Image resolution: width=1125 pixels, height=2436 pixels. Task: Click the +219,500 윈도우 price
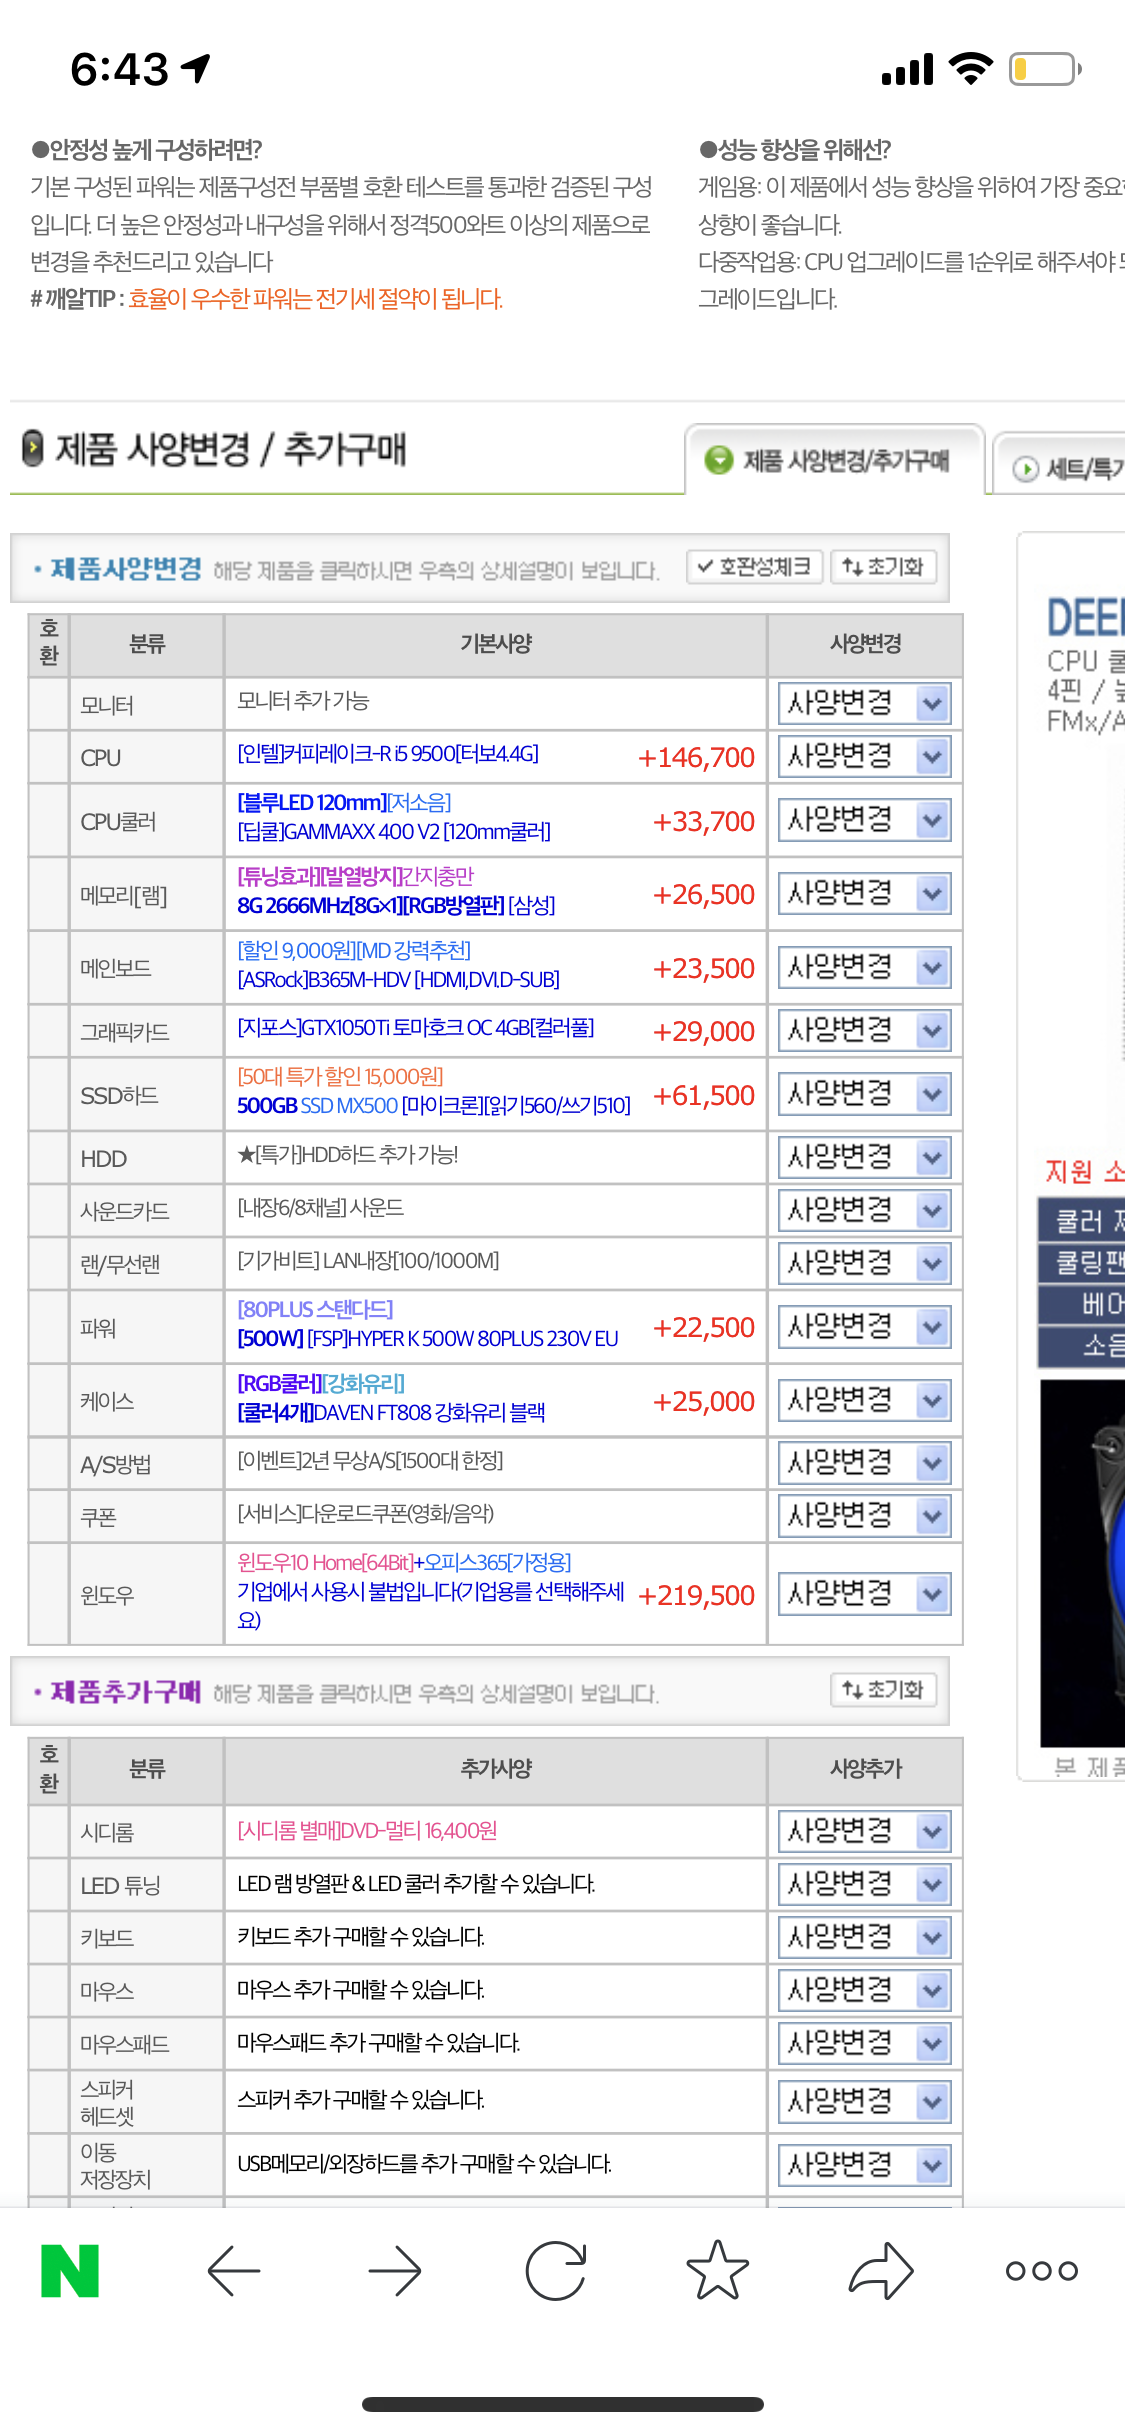[x=696, y=1595]
